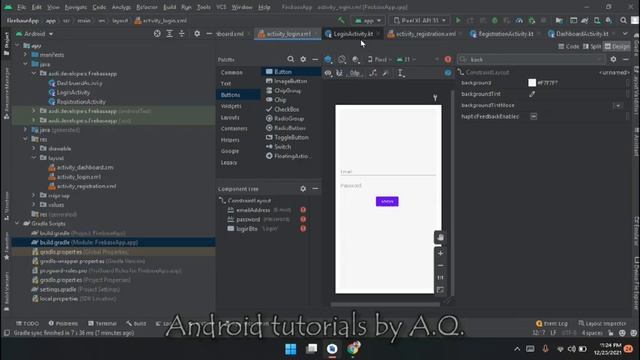Collapse the res folder
This screenshot has width=640, height=360.
[x=25, y=139]
